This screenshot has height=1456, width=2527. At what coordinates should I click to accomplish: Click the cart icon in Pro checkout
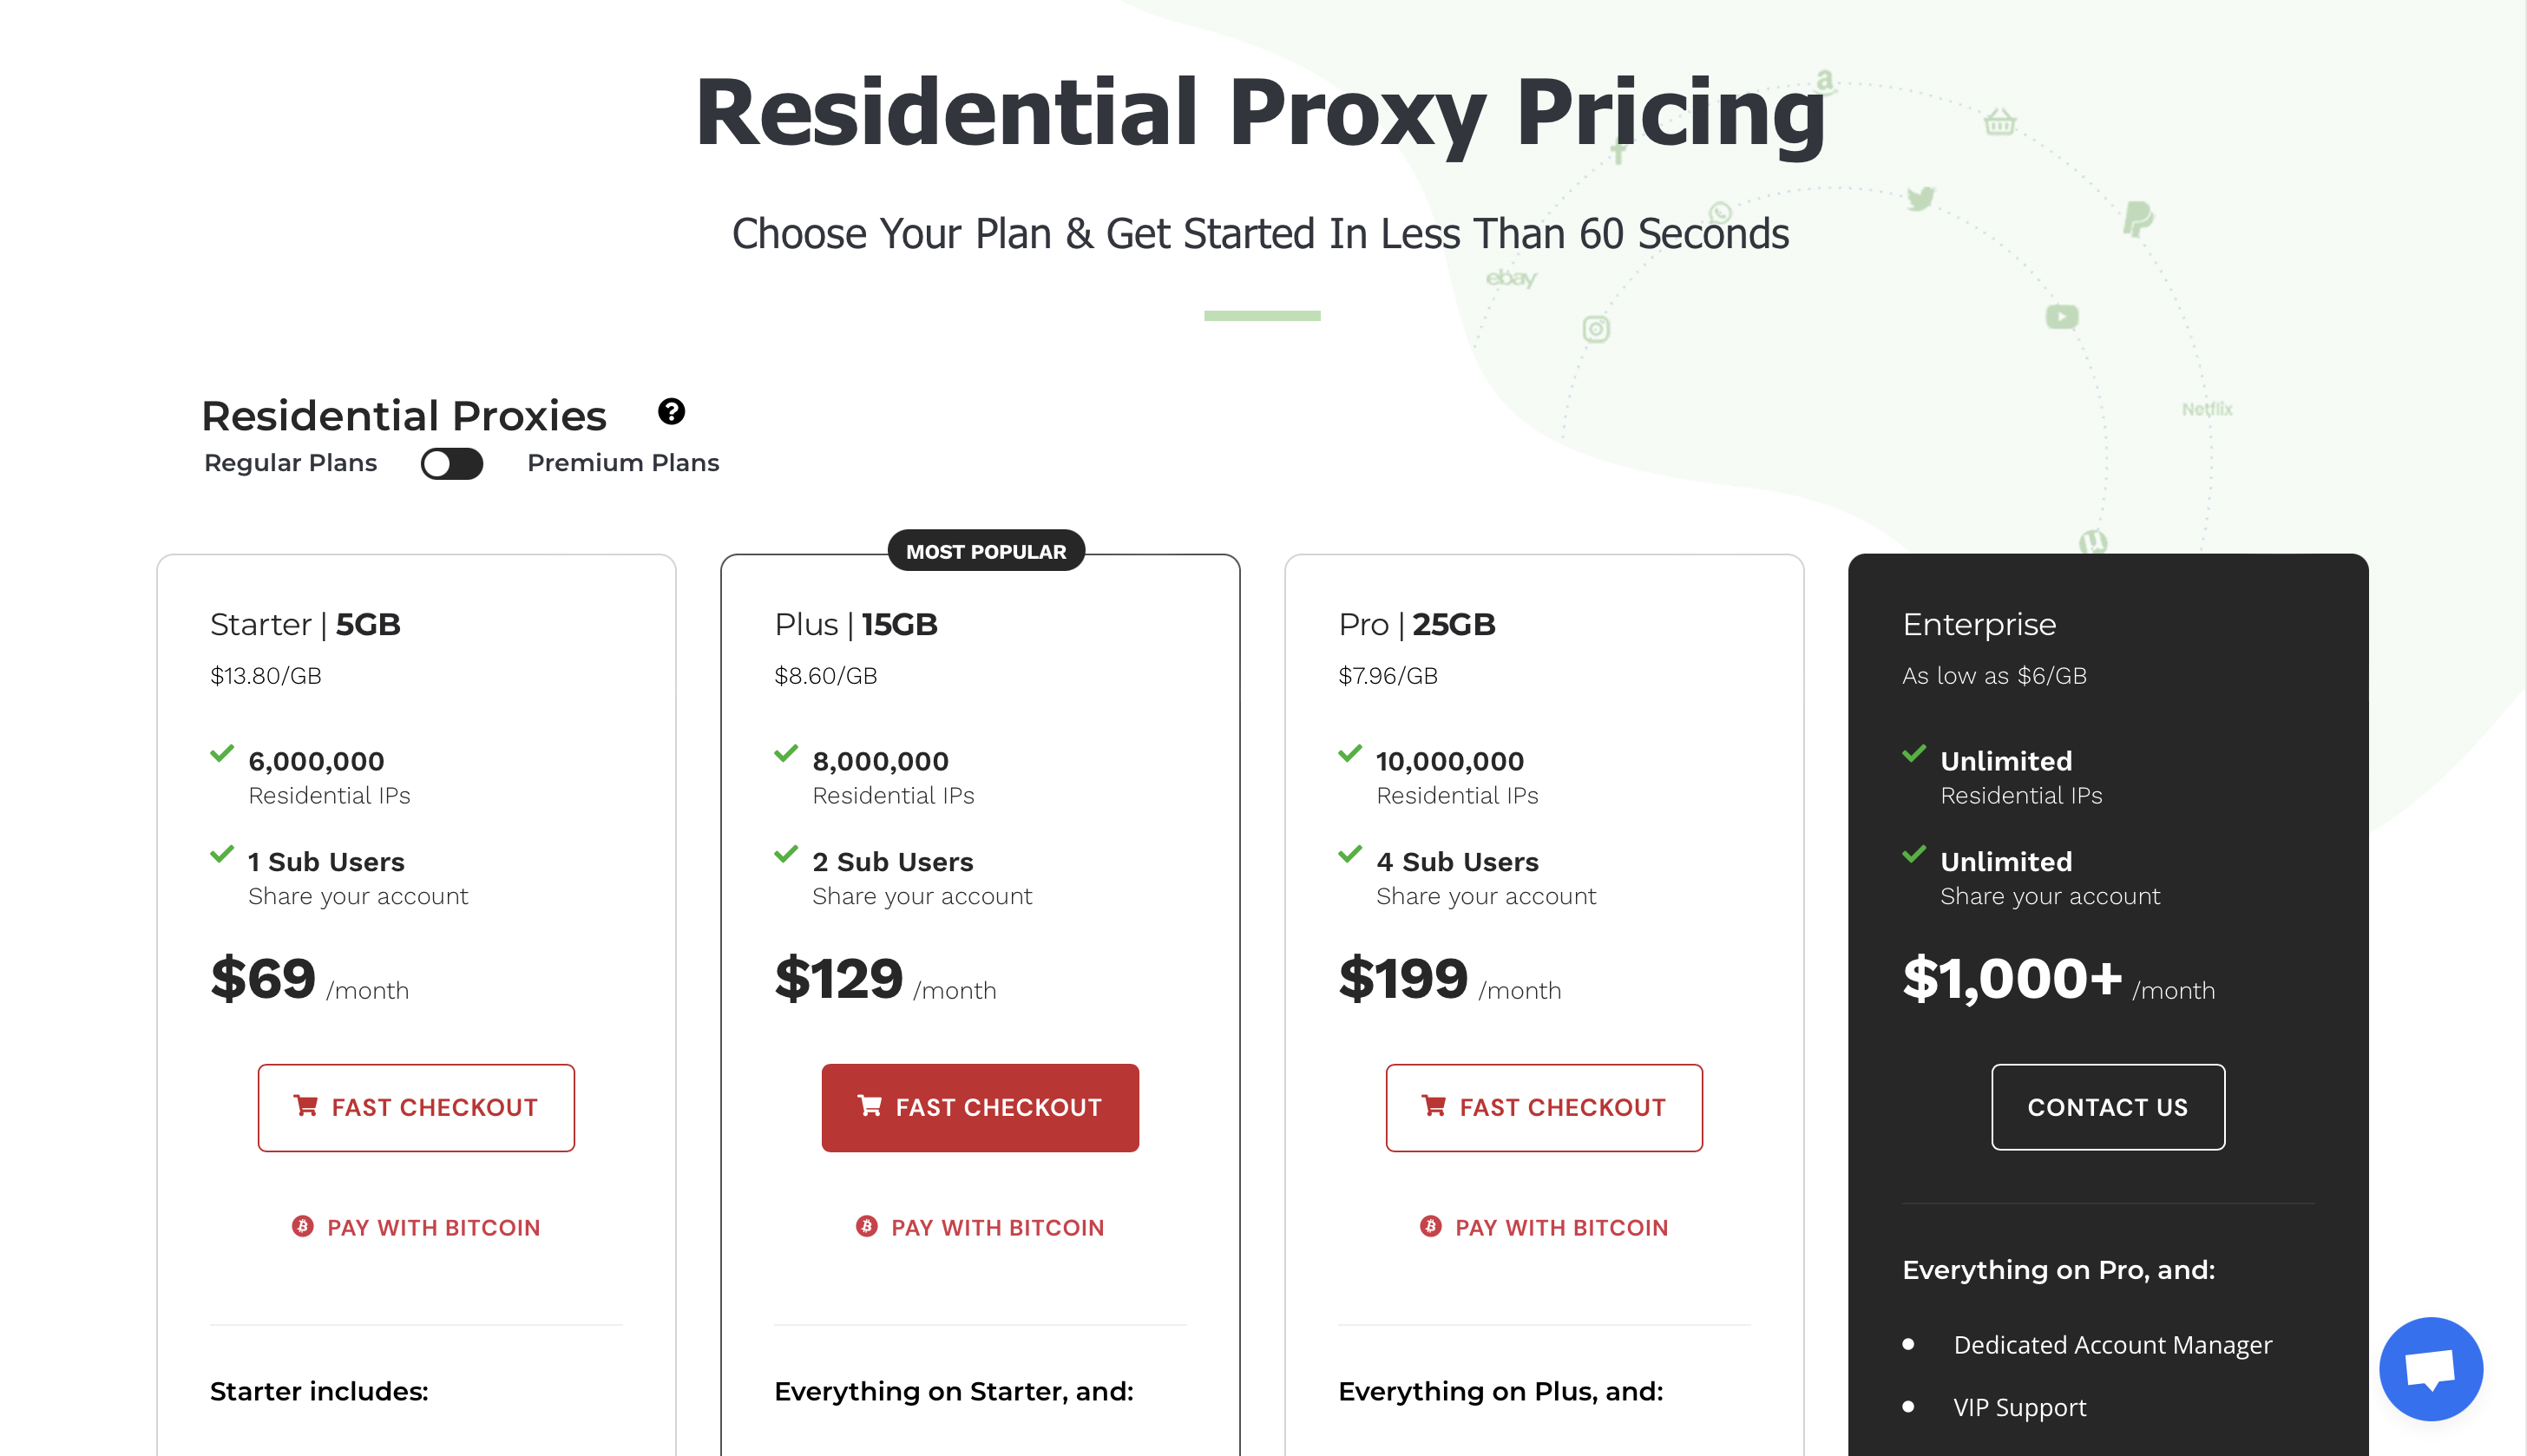point(1433,1106)
